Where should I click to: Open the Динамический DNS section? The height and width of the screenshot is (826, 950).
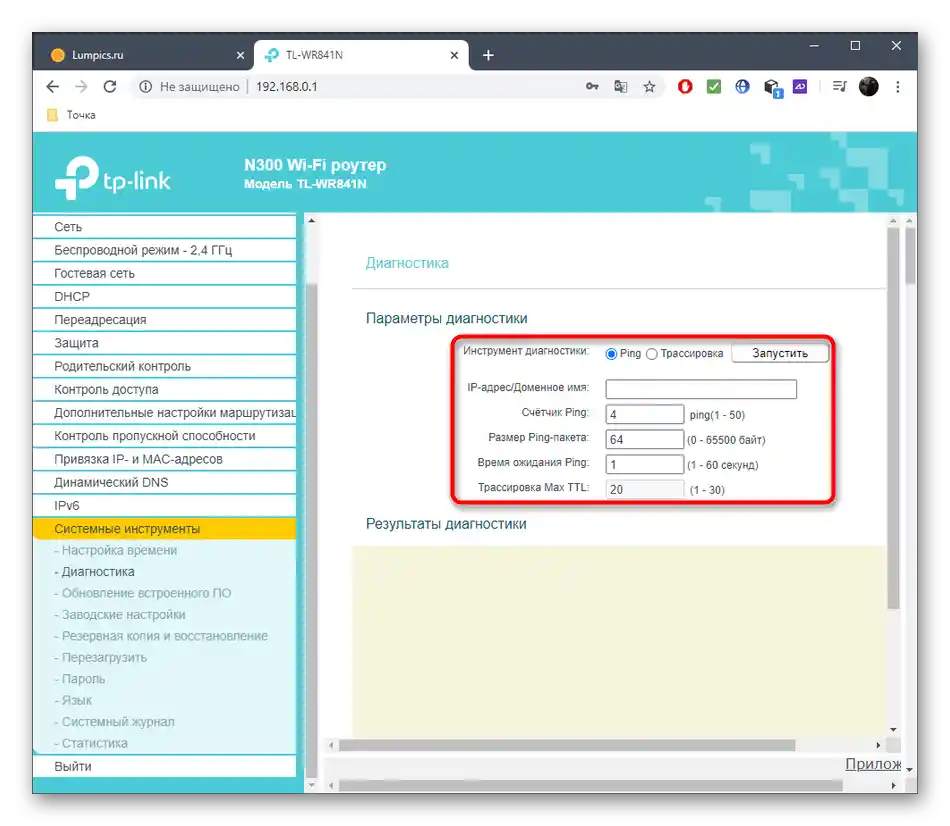pos(165,482)
